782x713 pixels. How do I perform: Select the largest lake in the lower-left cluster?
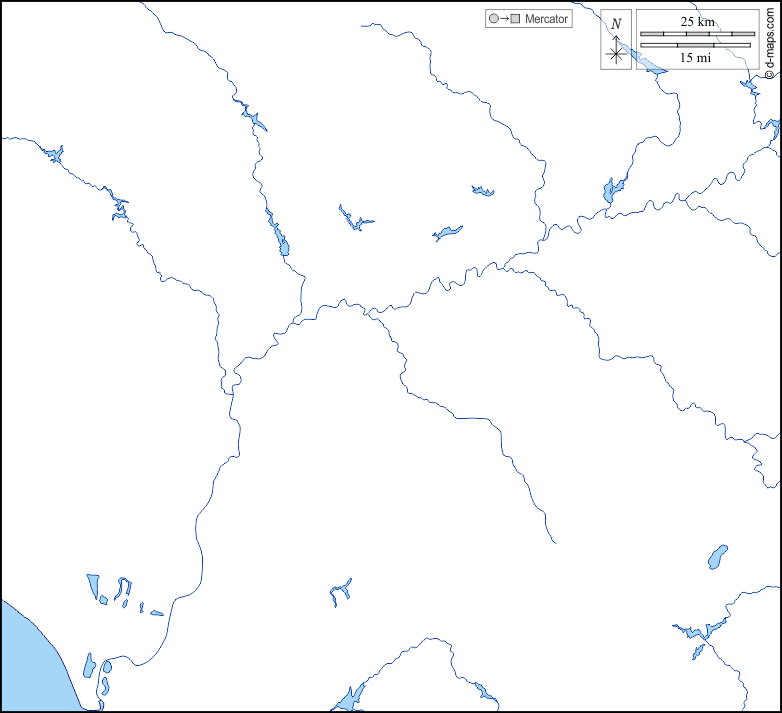pos(94,586)
